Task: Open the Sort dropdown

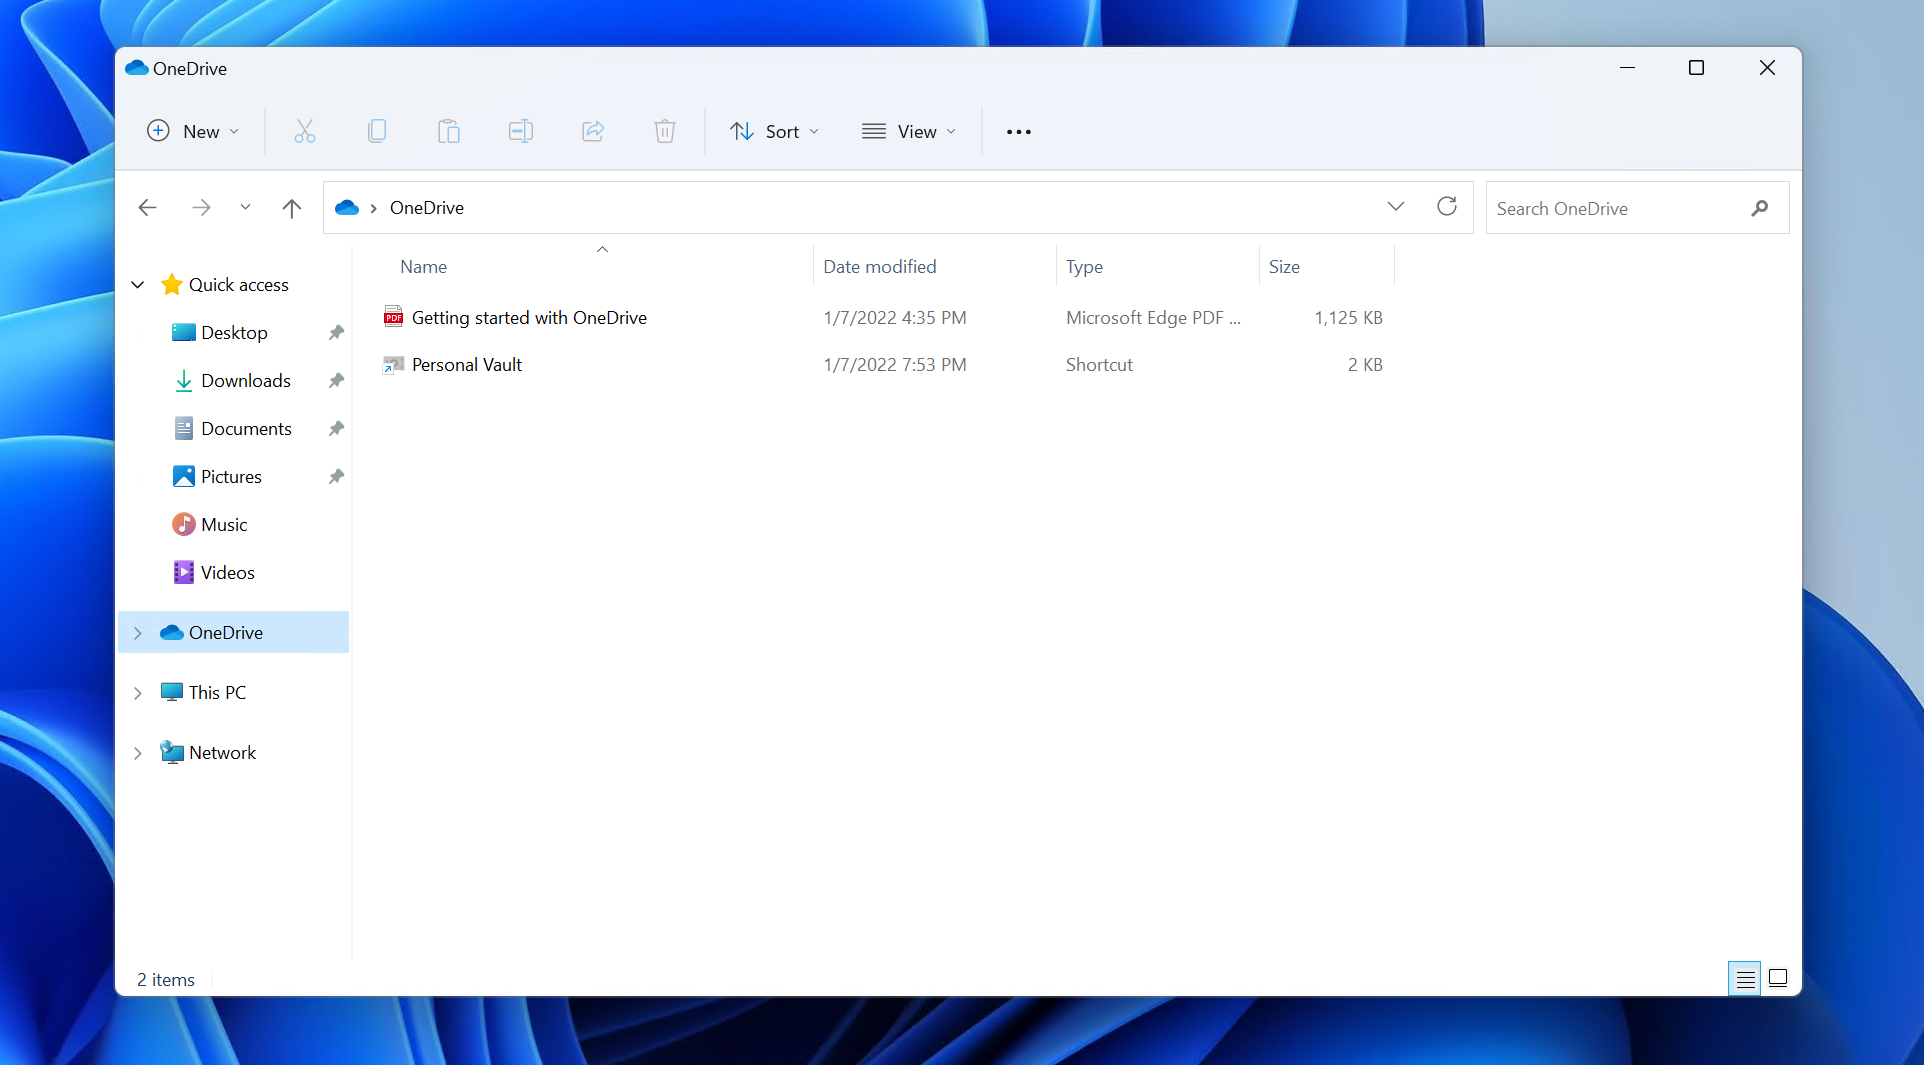Action: tap(774, 131)
